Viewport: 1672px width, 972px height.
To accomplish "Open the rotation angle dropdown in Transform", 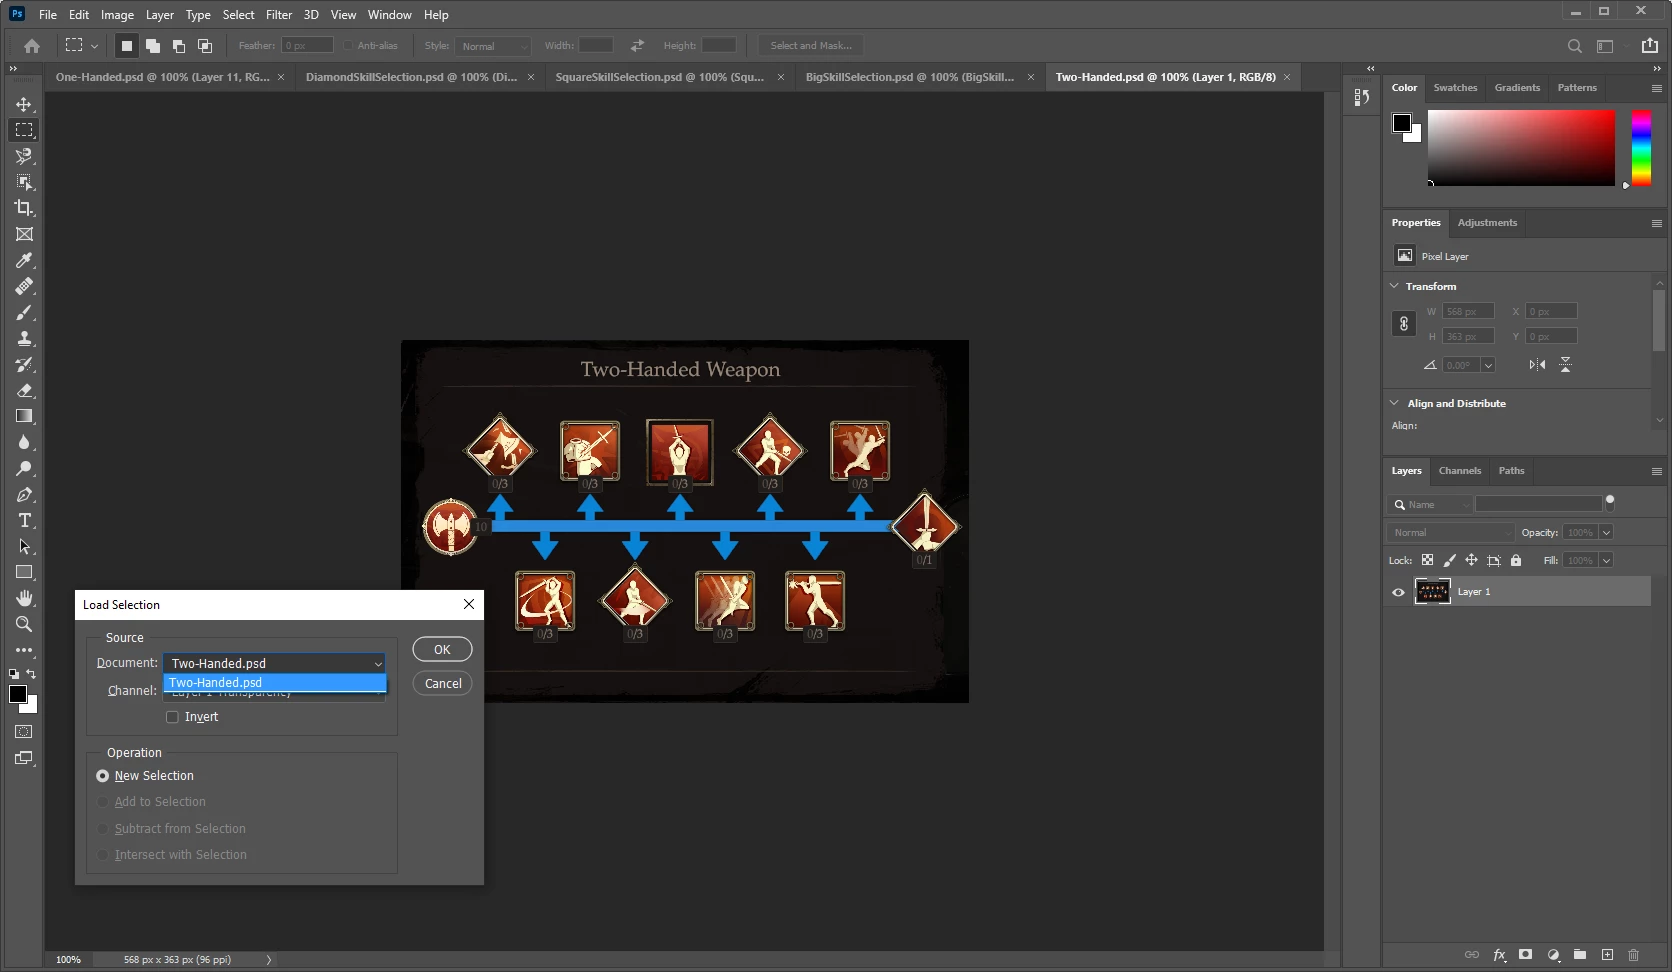I will [x=1488, y=365].
